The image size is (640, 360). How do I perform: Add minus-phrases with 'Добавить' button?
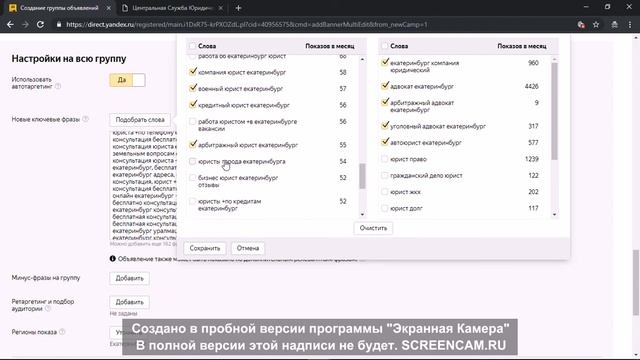tap(129, 278)
